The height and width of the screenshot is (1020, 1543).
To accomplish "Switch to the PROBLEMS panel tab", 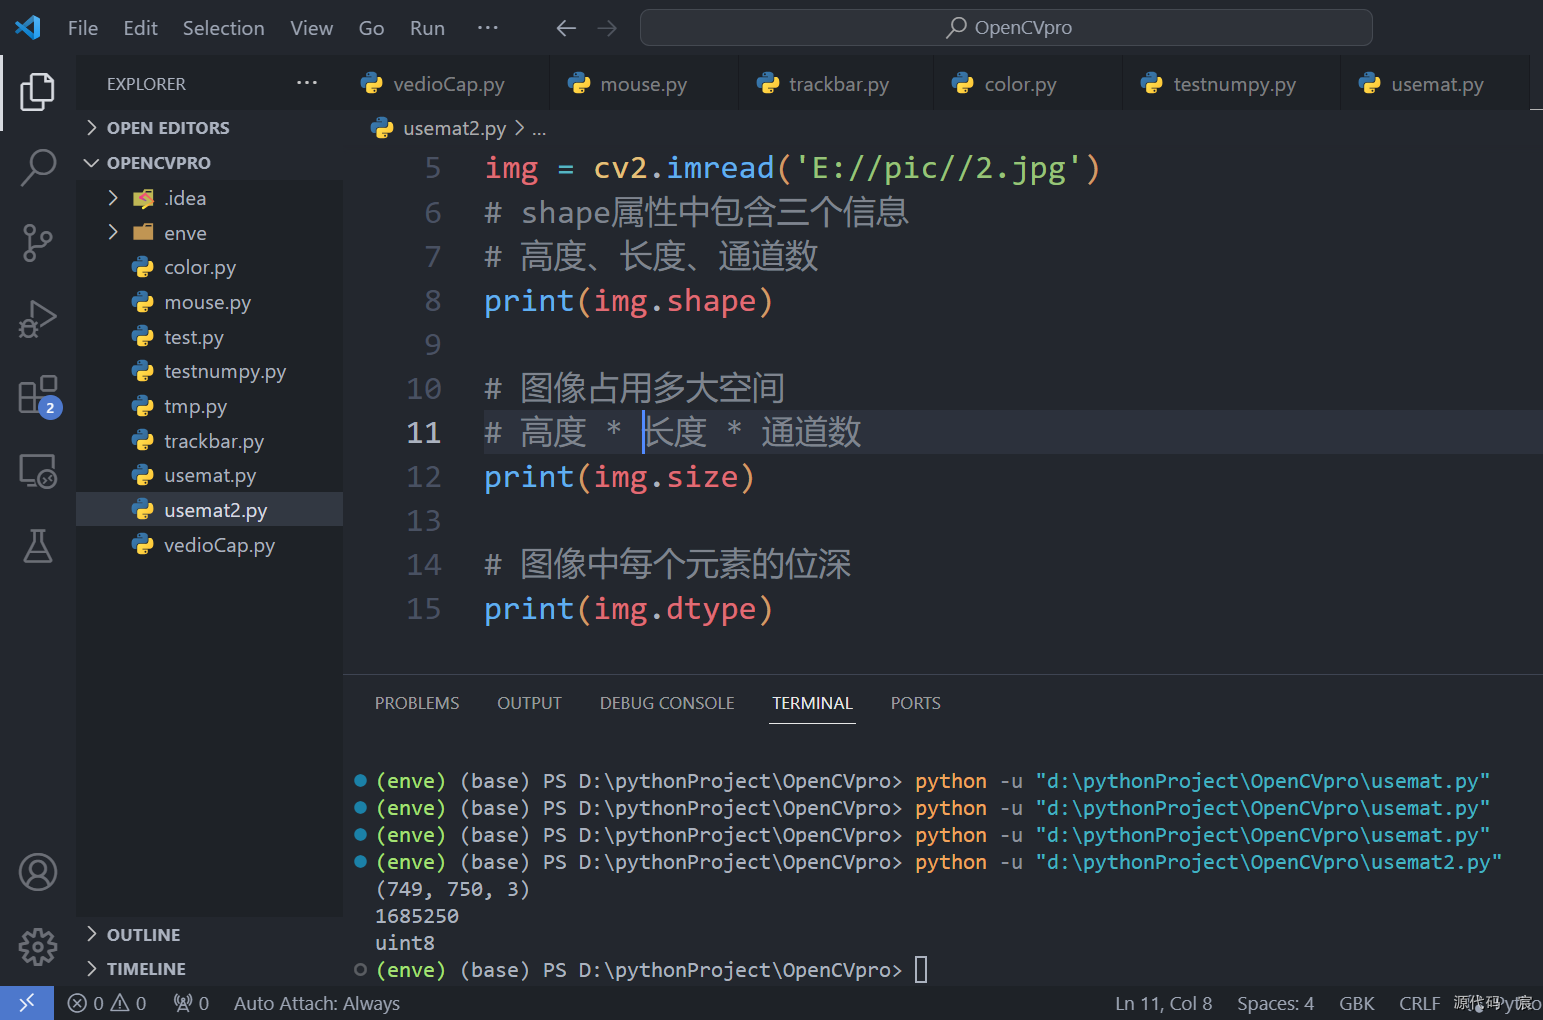I will (x=417, y=703).
